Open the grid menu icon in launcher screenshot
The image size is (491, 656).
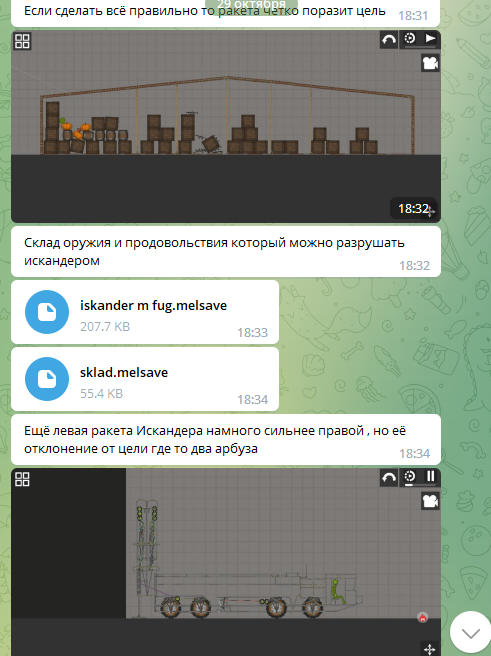22,479
